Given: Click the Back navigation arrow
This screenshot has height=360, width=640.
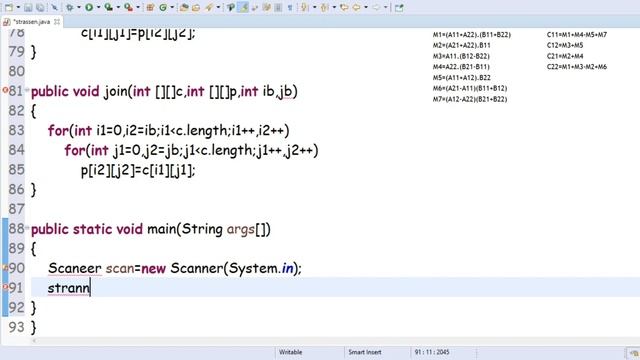Looking at the screenshot, I should (356, 7).
